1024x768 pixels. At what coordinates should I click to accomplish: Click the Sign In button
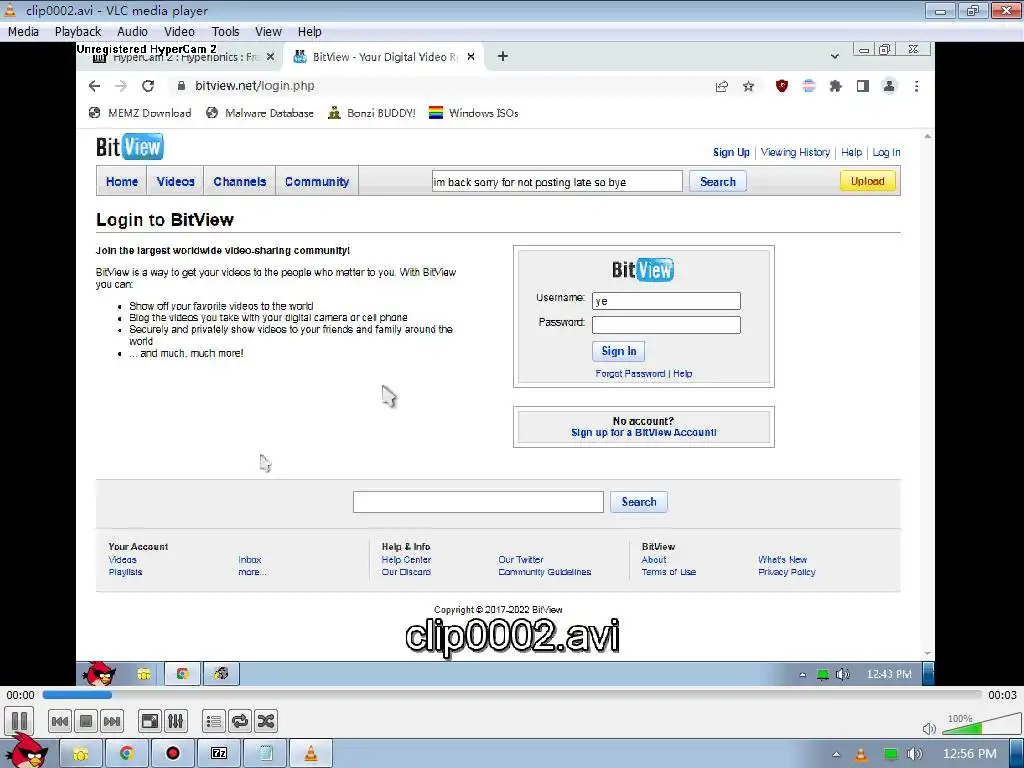[x=618, y=351]
